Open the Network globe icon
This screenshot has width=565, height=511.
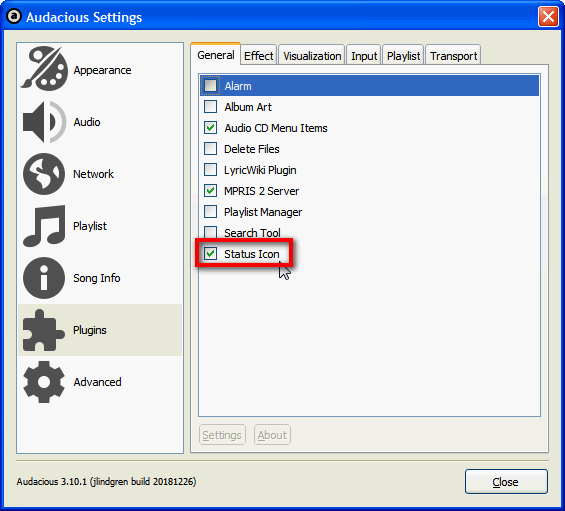click(44, 174)
